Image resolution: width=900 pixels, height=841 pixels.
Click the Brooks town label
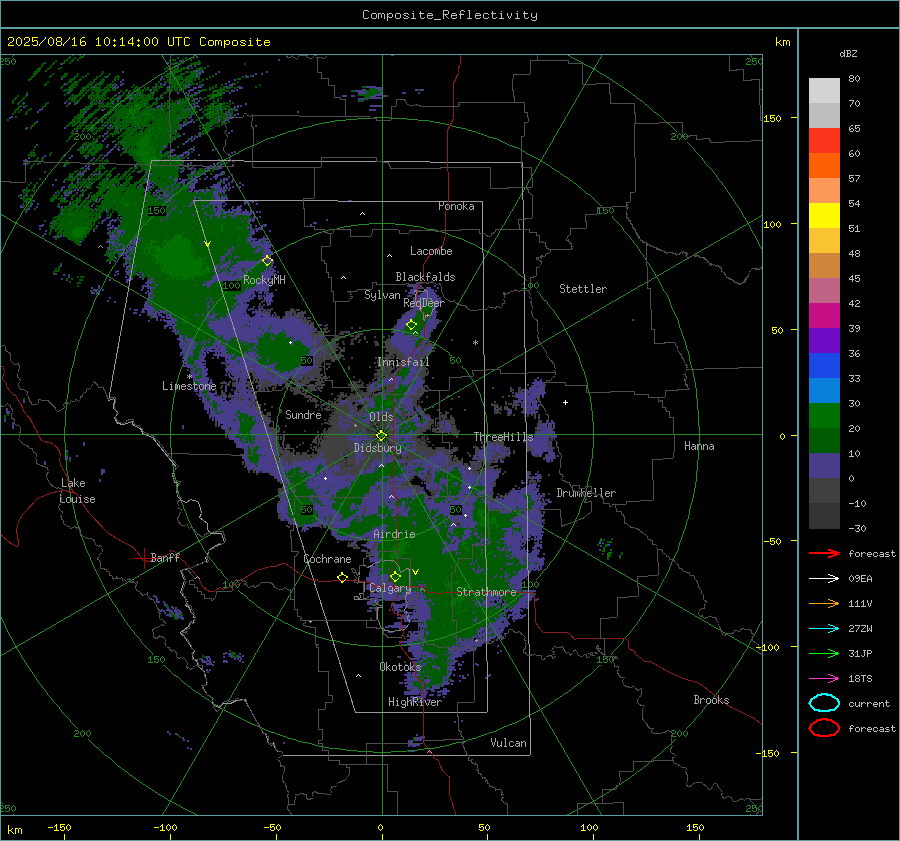click(x=711, y=700)
